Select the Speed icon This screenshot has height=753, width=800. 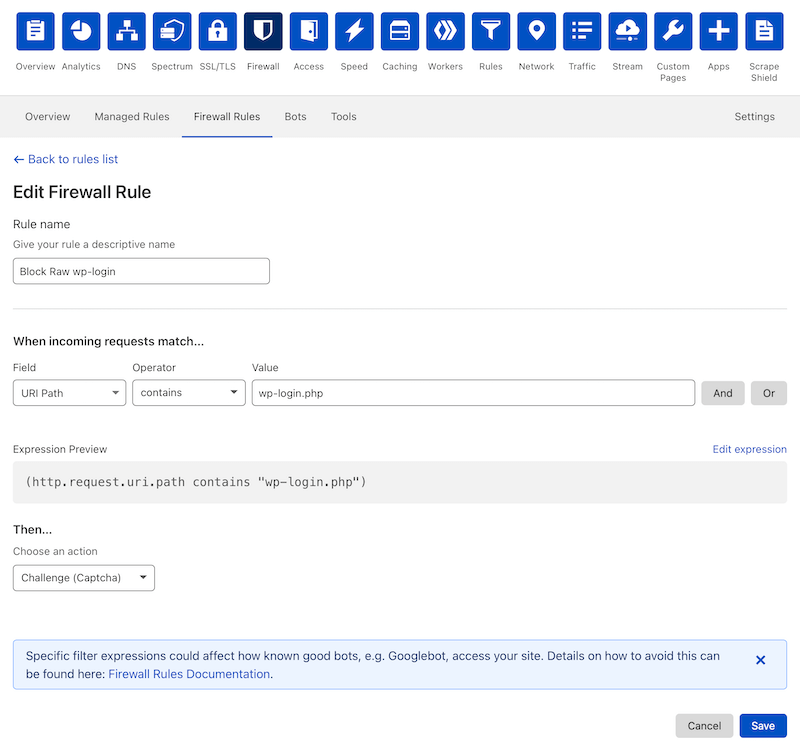pyautogui.click(x=354, y=31)
